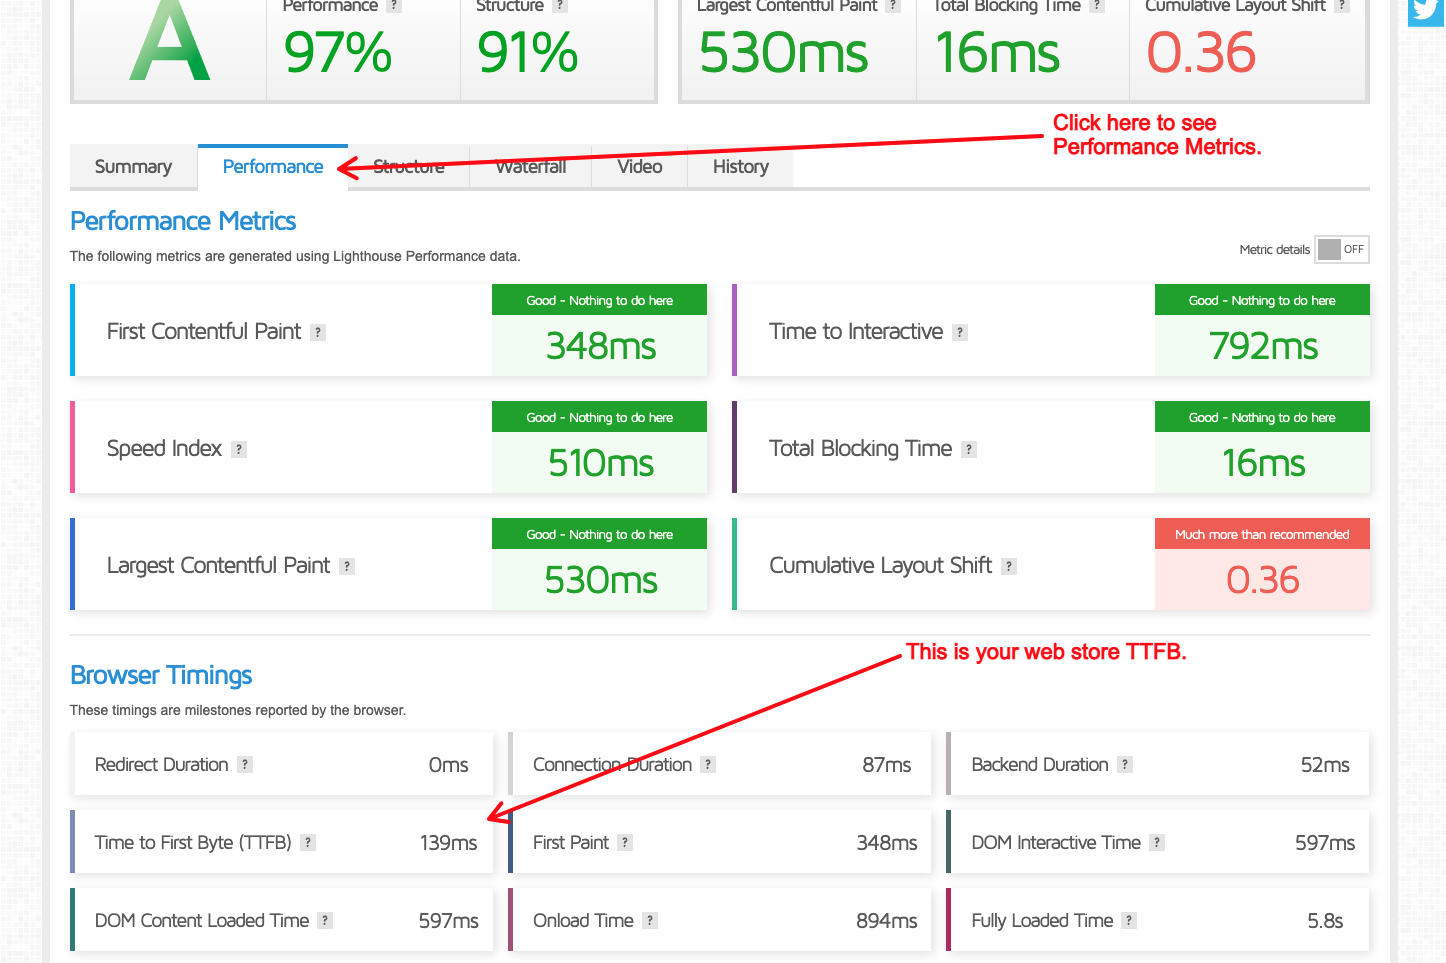Open help for Onload Time

pyautogui.click(x=650, y=921)
